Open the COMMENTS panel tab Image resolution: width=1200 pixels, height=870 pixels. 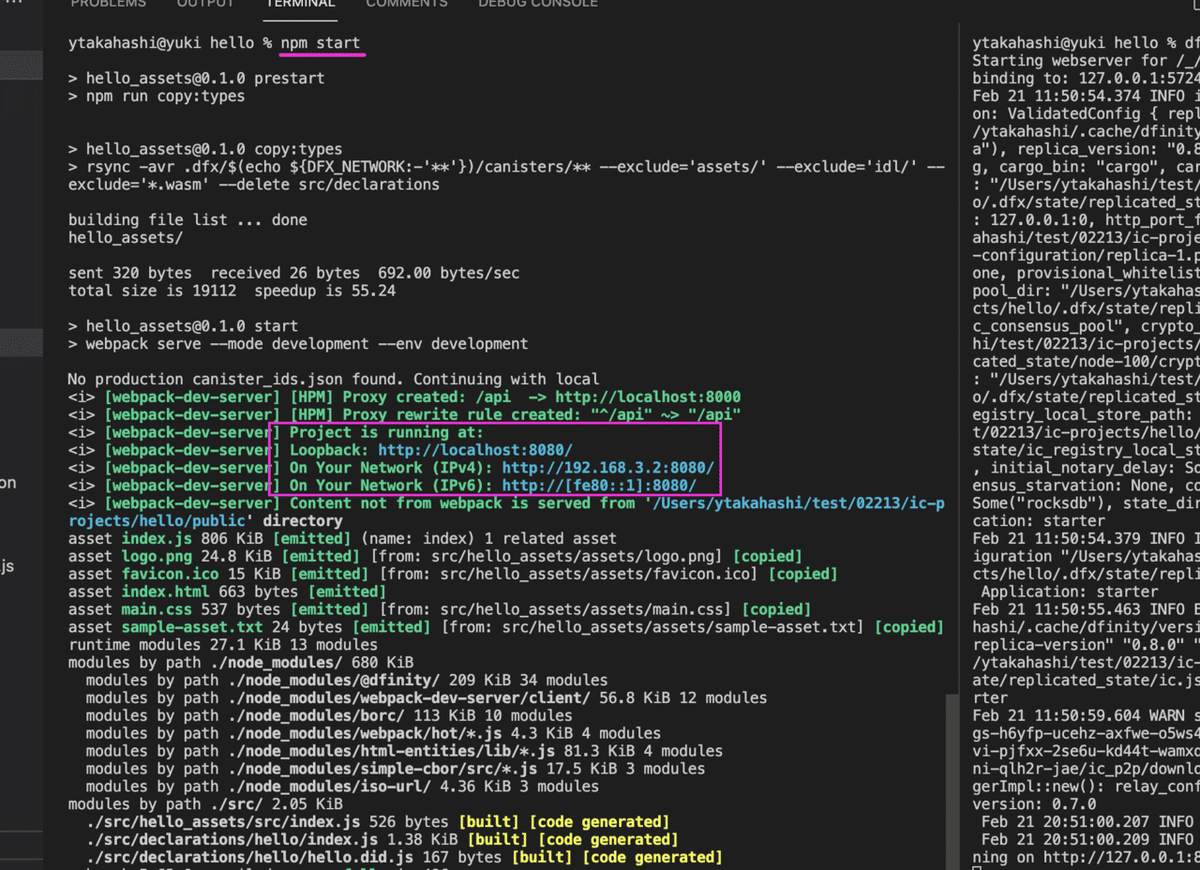[406, 4]
